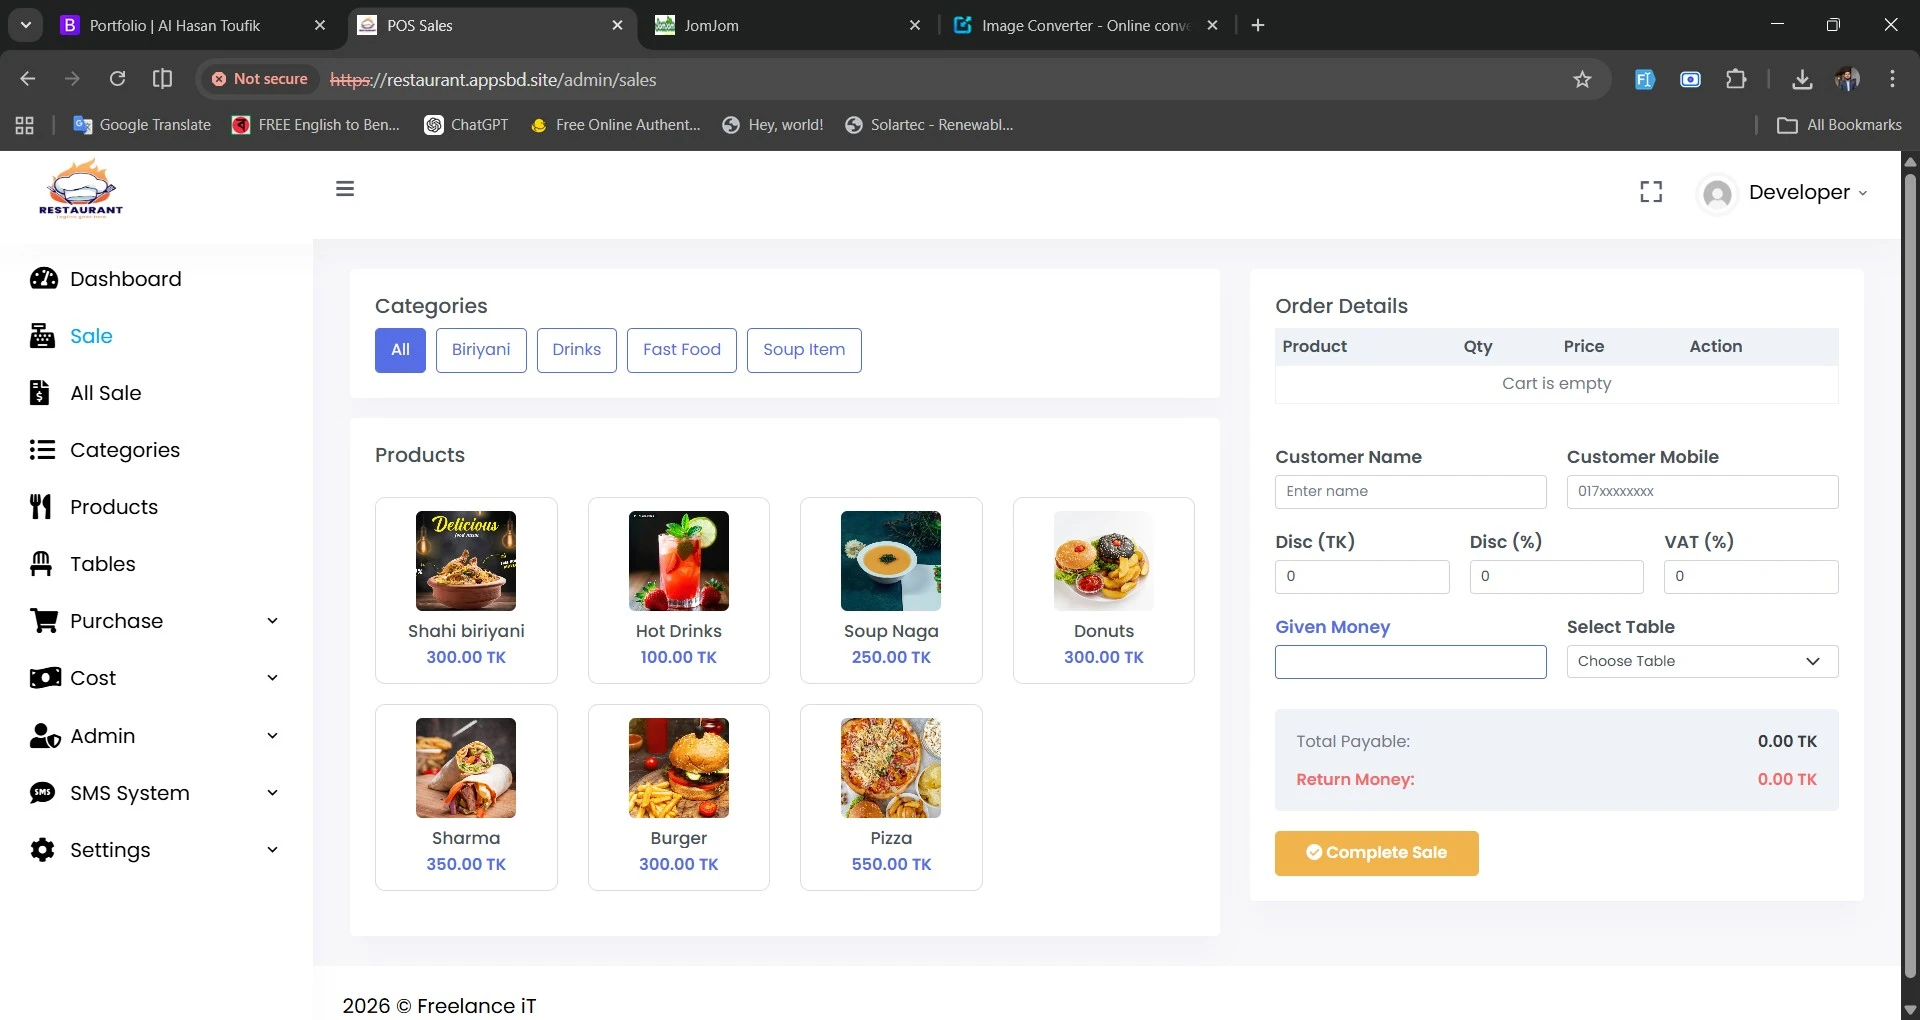1920x1020 pixels.
Task: Open the Choose Table dropdown
Action: pos(1701,661)
